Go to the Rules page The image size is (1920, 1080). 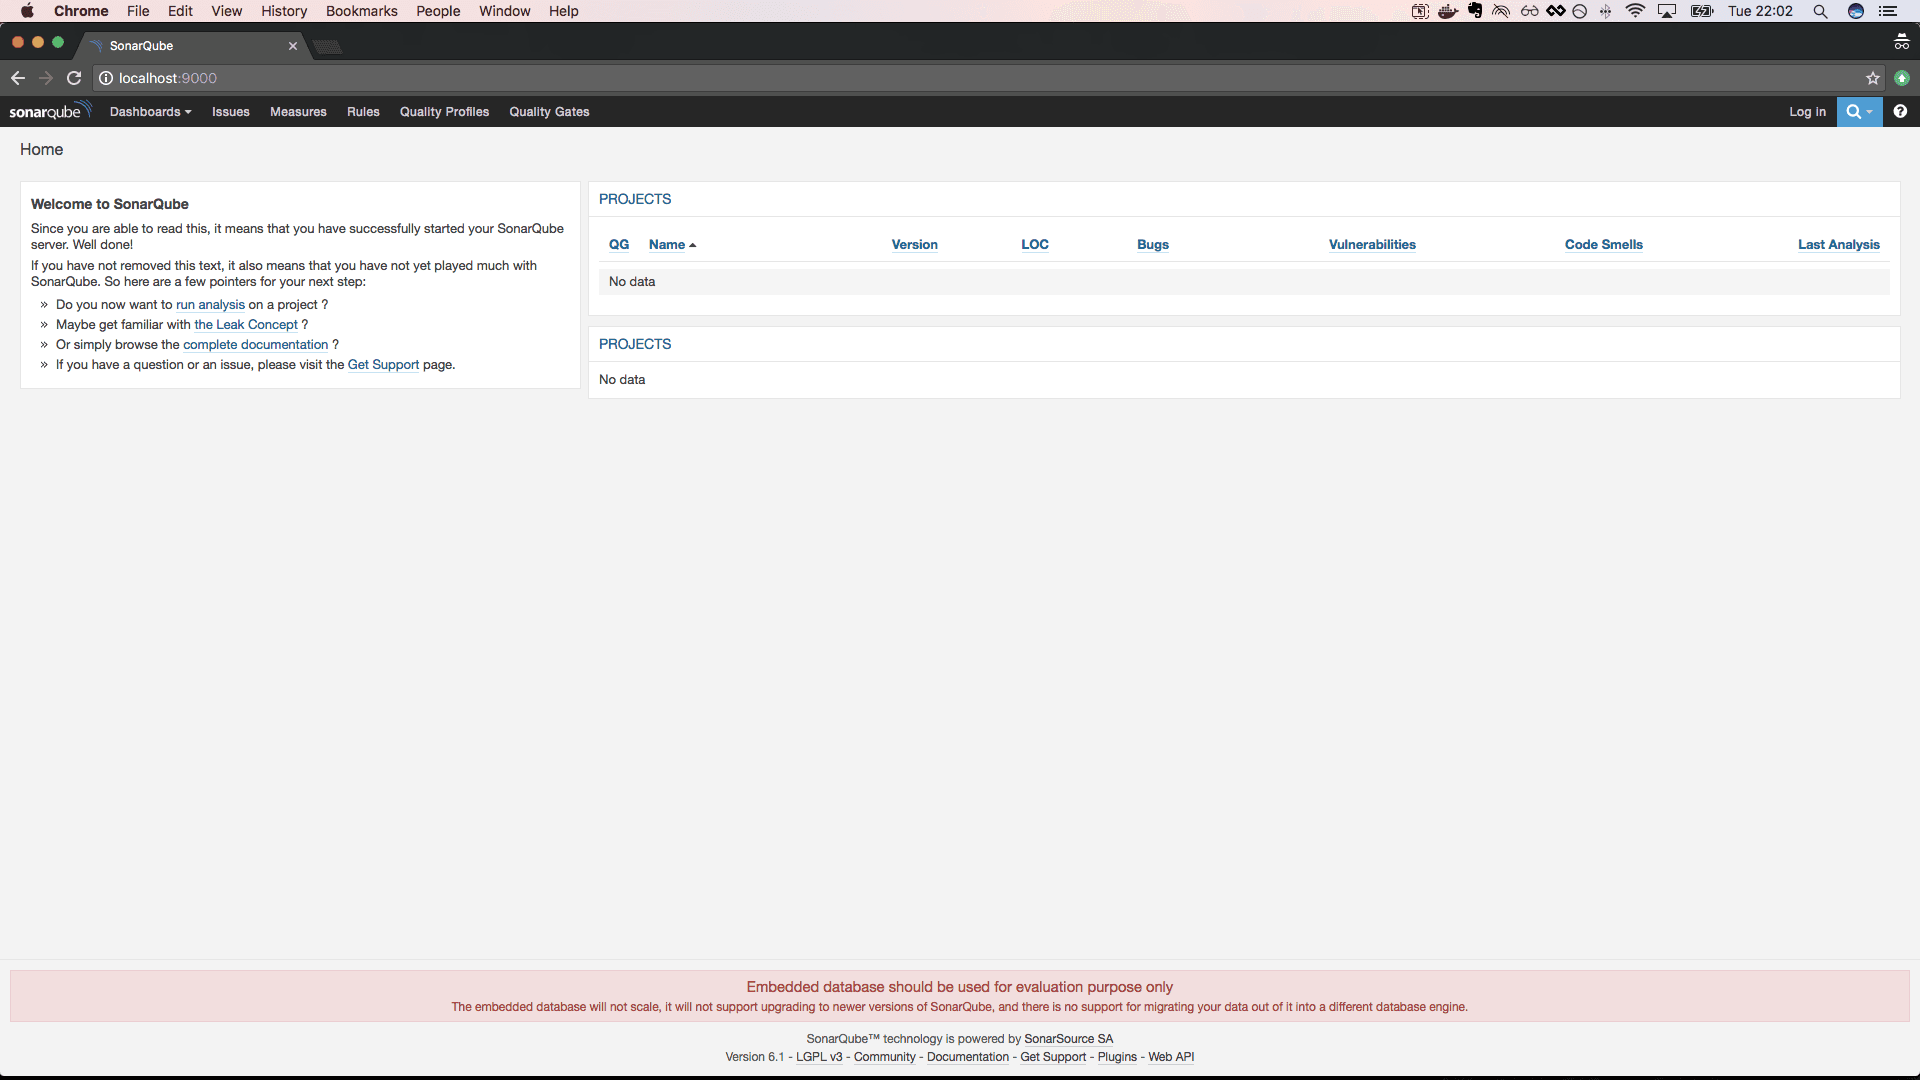point(363,112)
